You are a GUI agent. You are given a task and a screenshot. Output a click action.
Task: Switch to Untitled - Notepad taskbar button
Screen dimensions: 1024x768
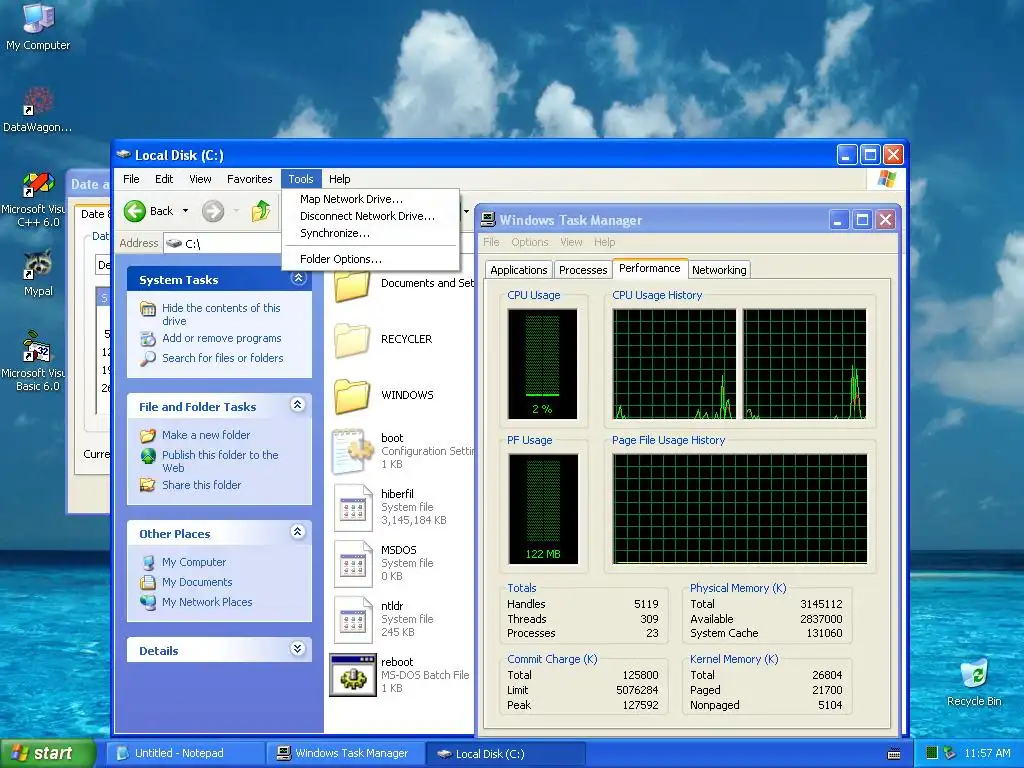[185, 753]
